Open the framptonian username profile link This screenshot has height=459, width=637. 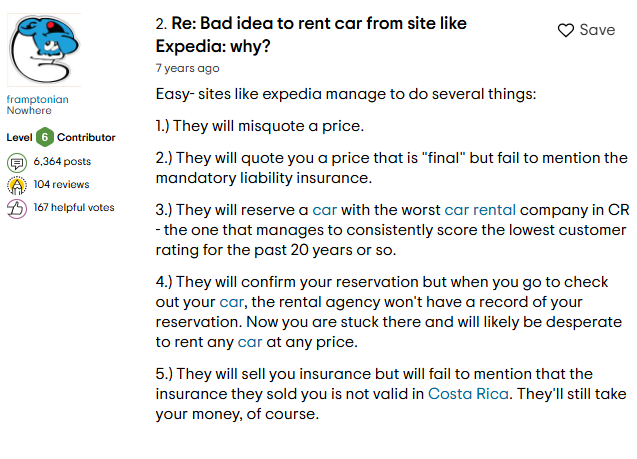pos(38,100)
